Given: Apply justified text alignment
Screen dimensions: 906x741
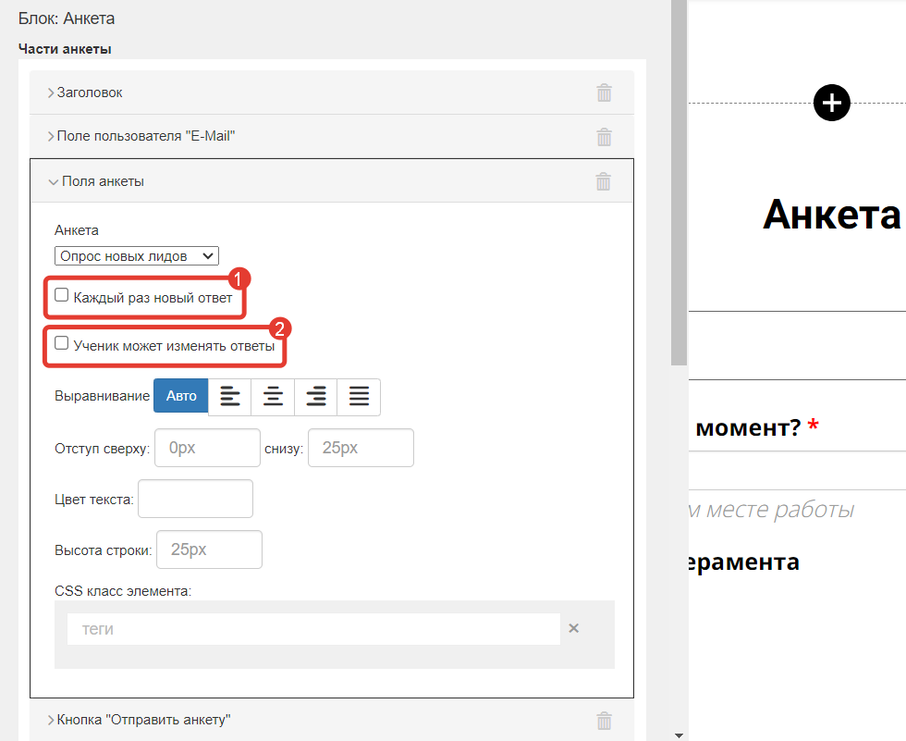Looking at the screenshot, I should 359,397.
